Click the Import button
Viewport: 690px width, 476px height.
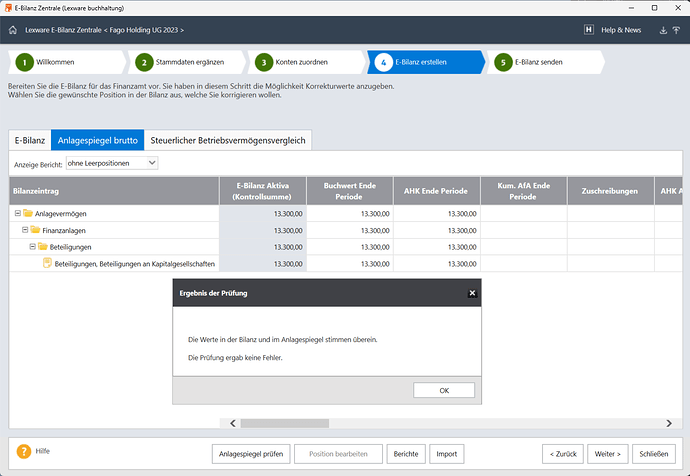447,454
